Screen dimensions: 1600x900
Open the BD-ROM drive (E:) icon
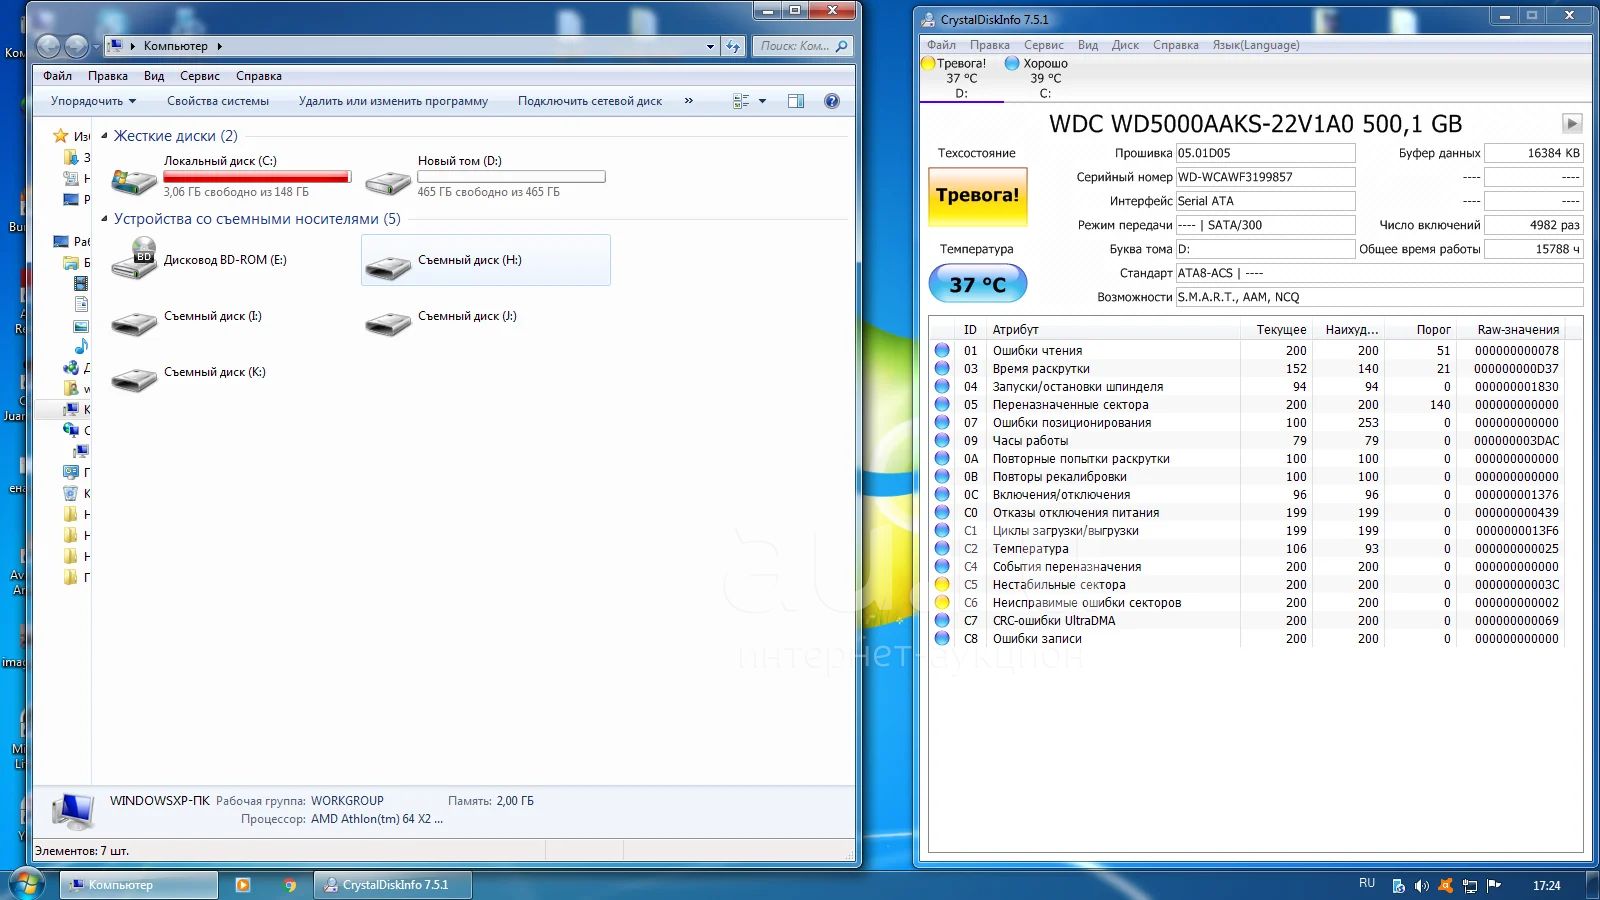point(134,258)
